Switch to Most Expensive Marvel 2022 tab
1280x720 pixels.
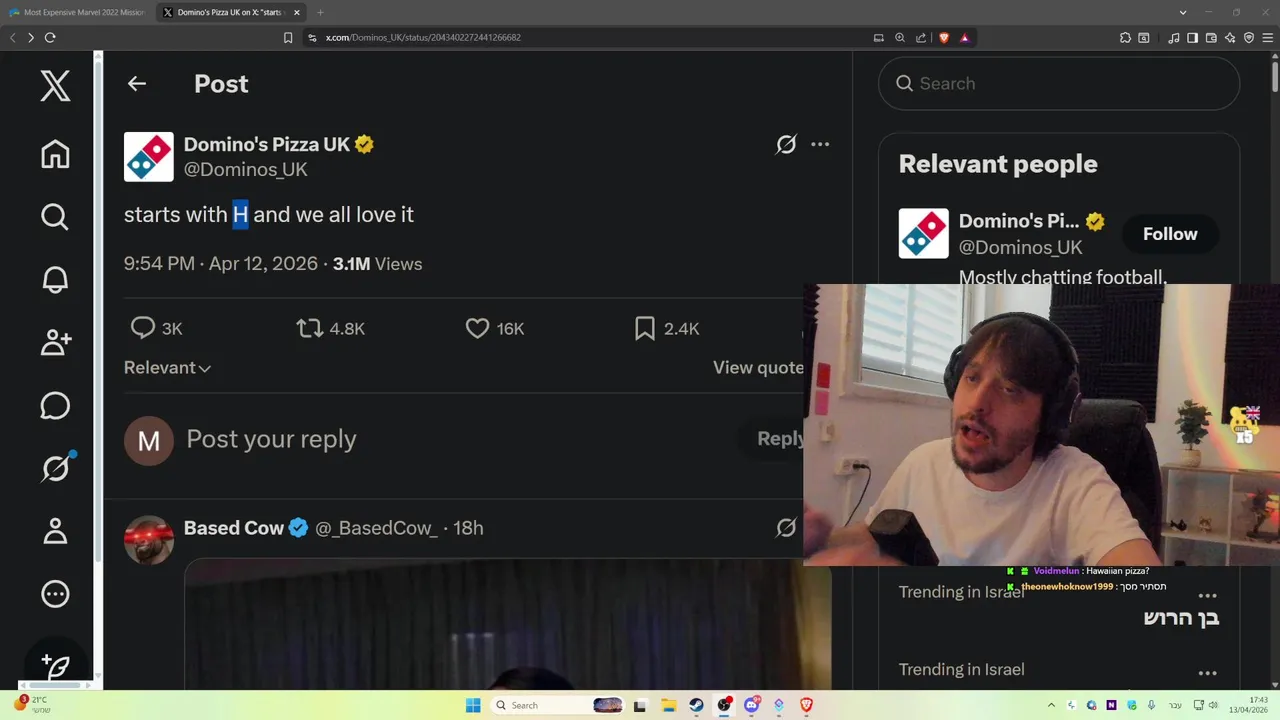[78, 13]
